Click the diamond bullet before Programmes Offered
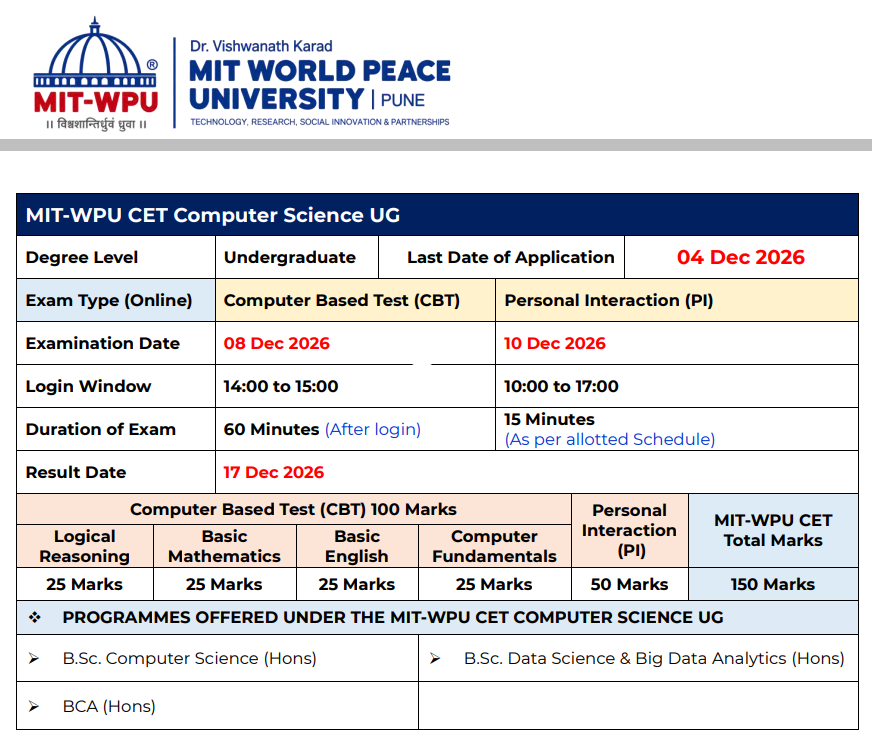This screenshot has height=740, width=872. 34,618
